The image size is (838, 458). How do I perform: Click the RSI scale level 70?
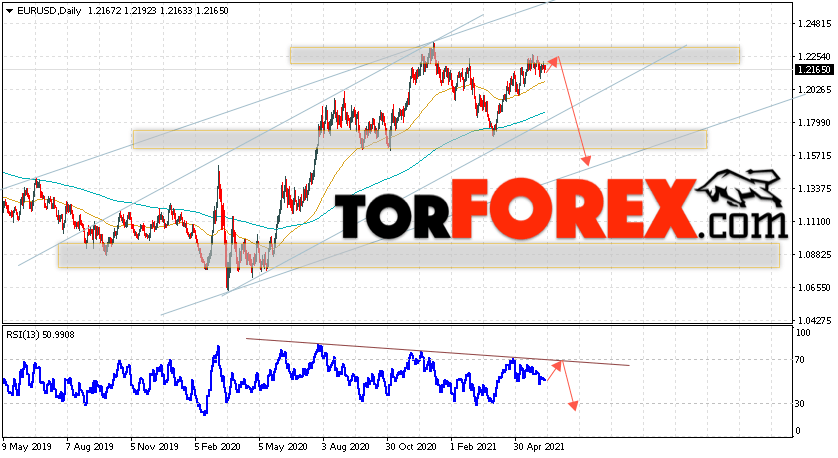tap(800, 360)
